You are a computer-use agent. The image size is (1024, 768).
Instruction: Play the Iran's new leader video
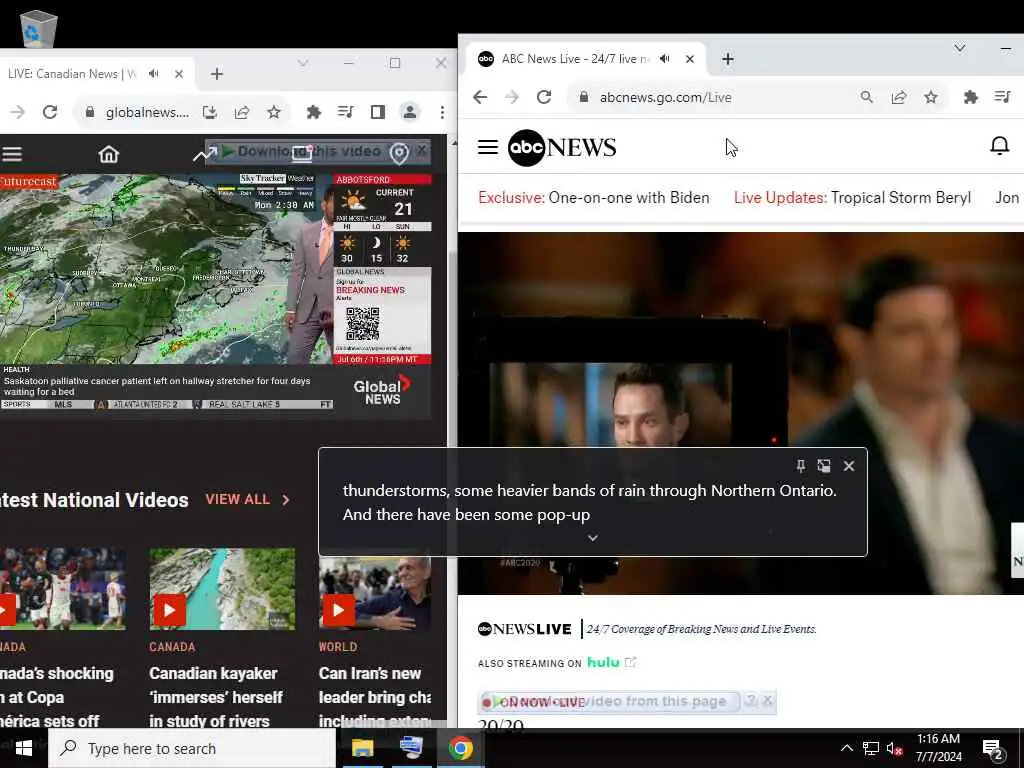[338, 610]
